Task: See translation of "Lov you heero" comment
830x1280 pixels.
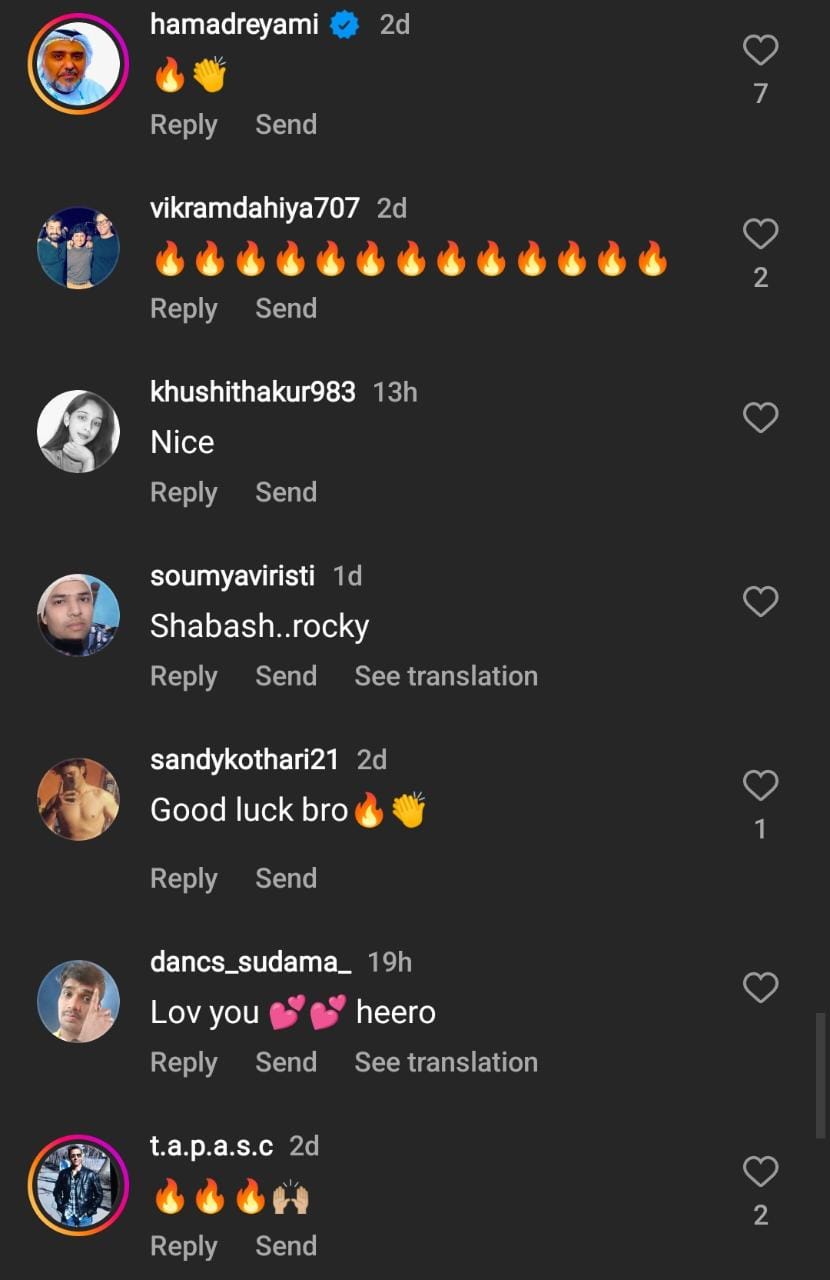Action: [x=446, y=1063]
